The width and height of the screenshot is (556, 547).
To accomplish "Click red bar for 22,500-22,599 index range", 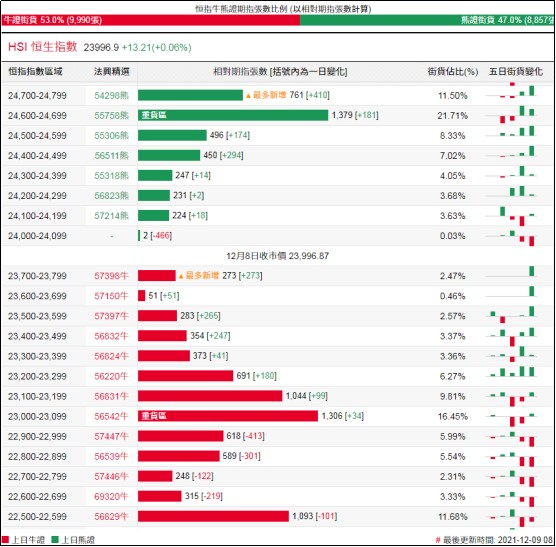I will tap(213, 516).
